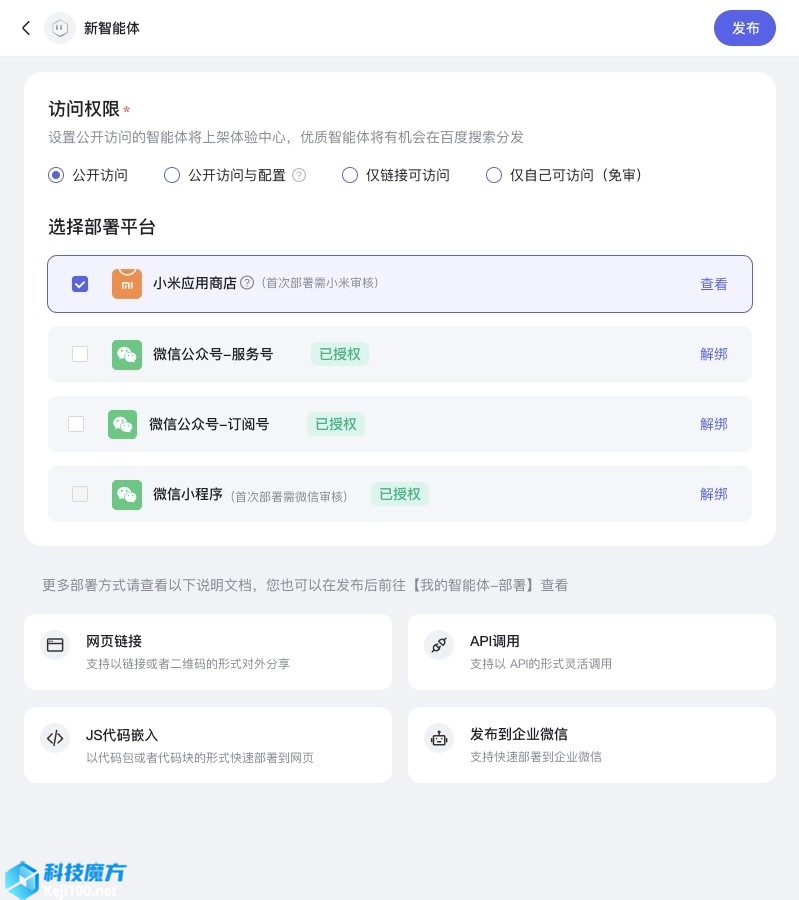
Task: Click the 发布到企业微信 icon
Action: [x=439, y=738]
